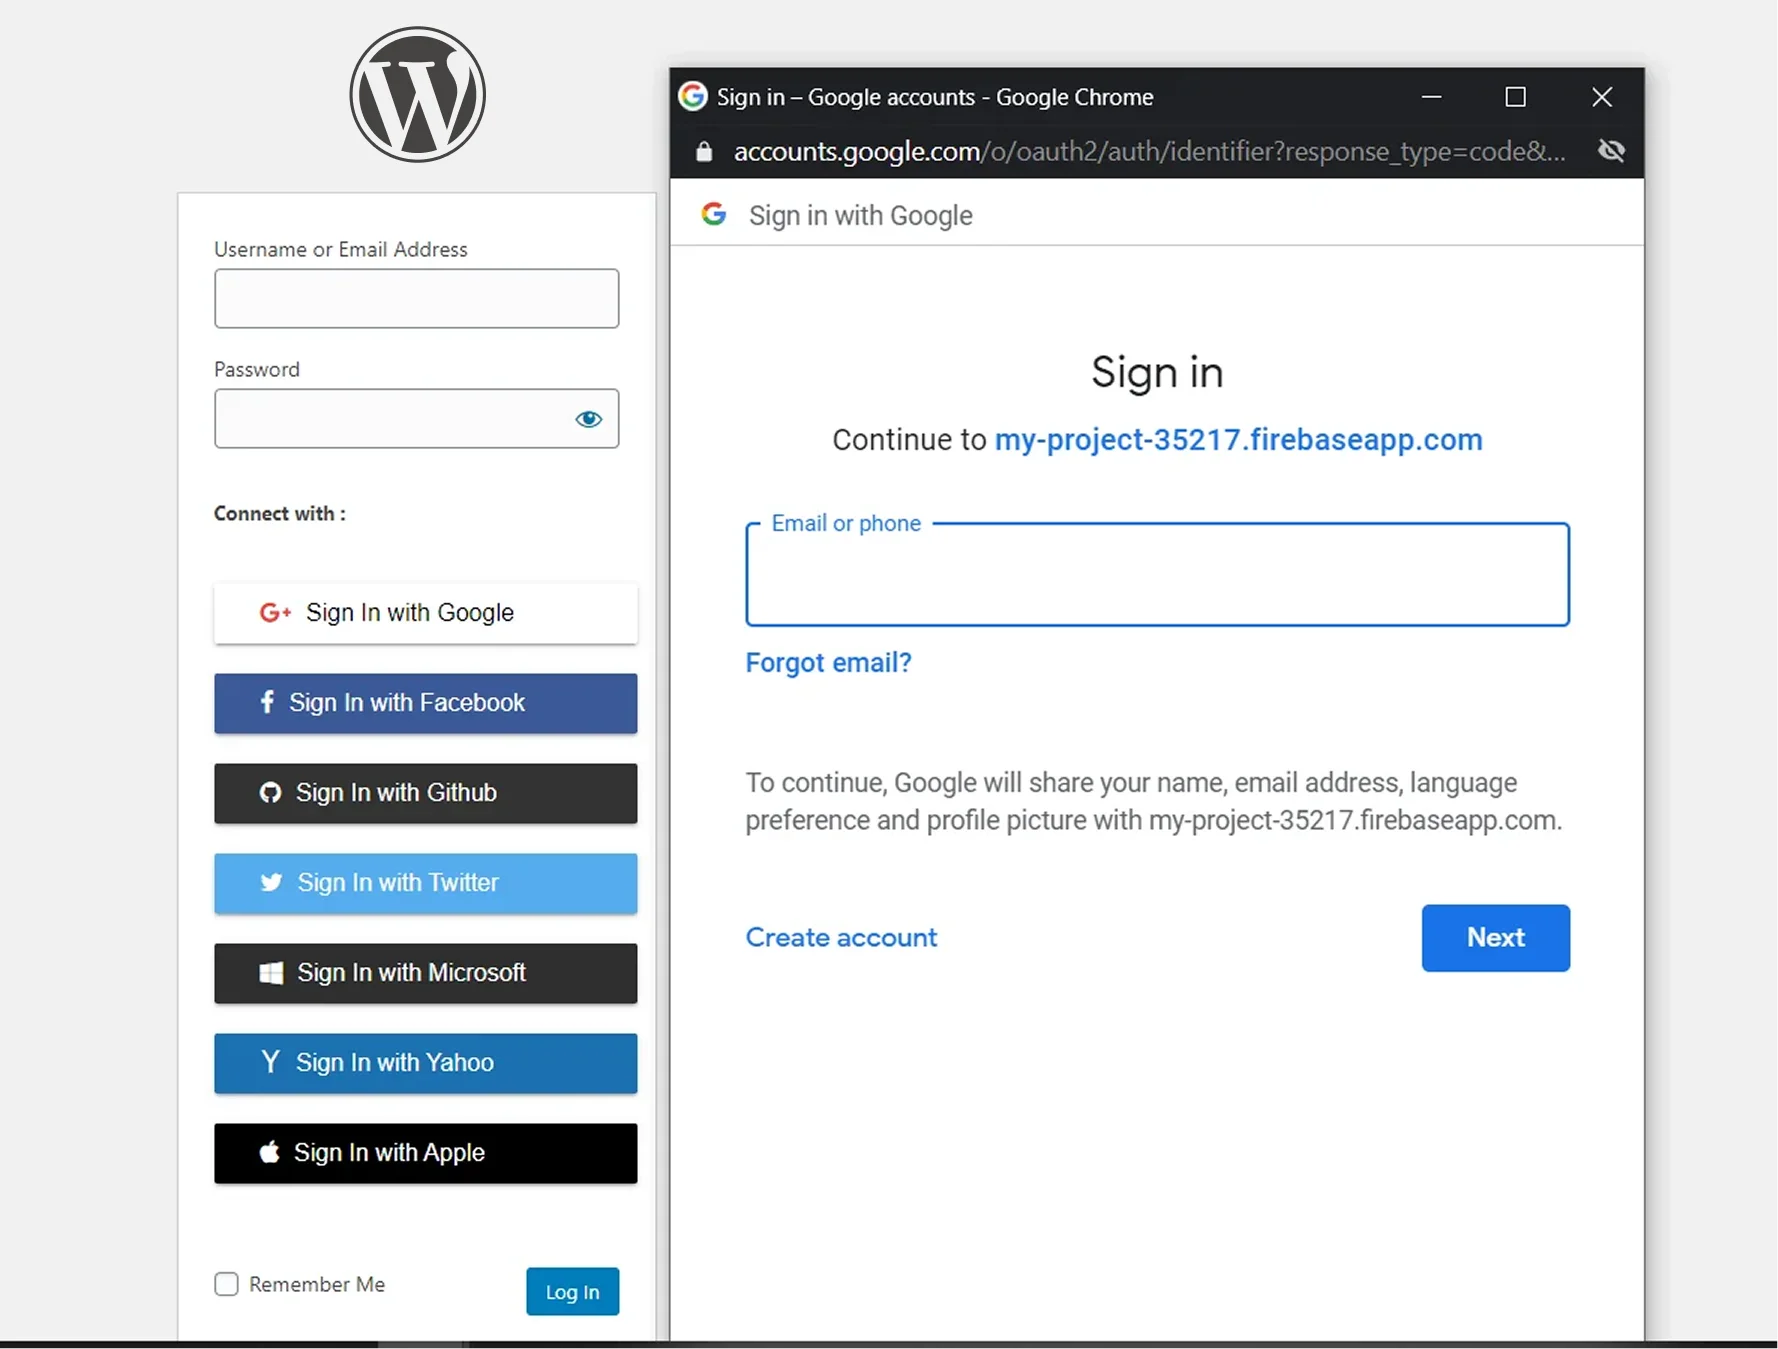Click the Google G logo beside Sign in with Google
This screenshot has height=1349, width=1778.
(714, 214)
